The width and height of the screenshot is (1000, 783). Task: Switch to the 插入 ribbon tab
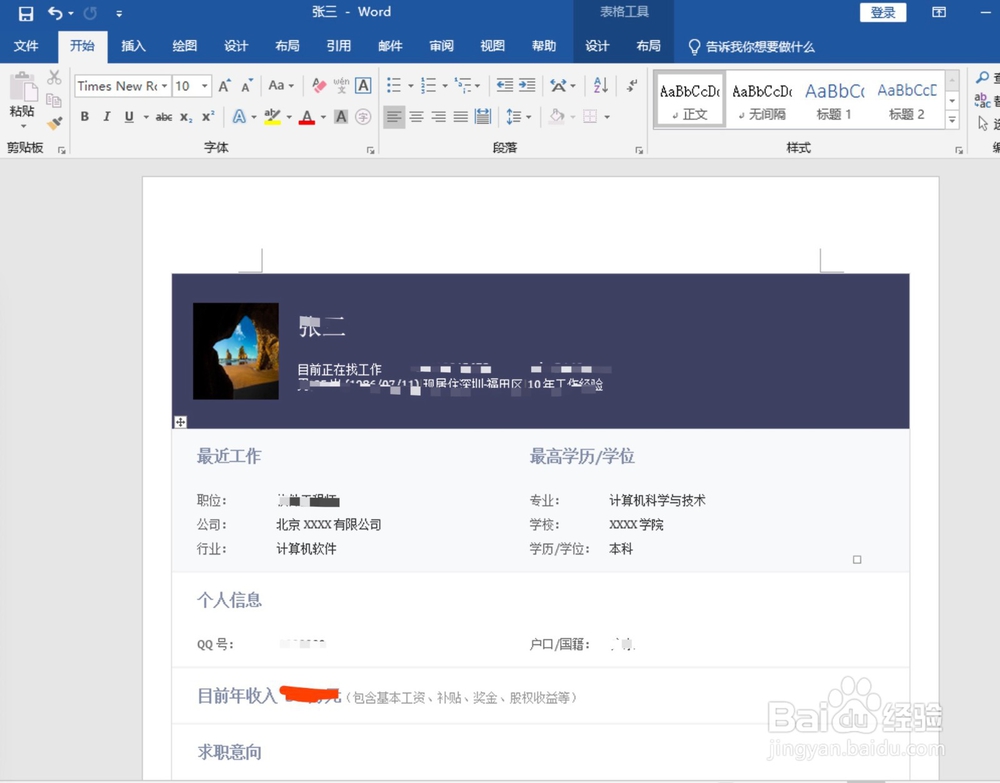point(133,46)
